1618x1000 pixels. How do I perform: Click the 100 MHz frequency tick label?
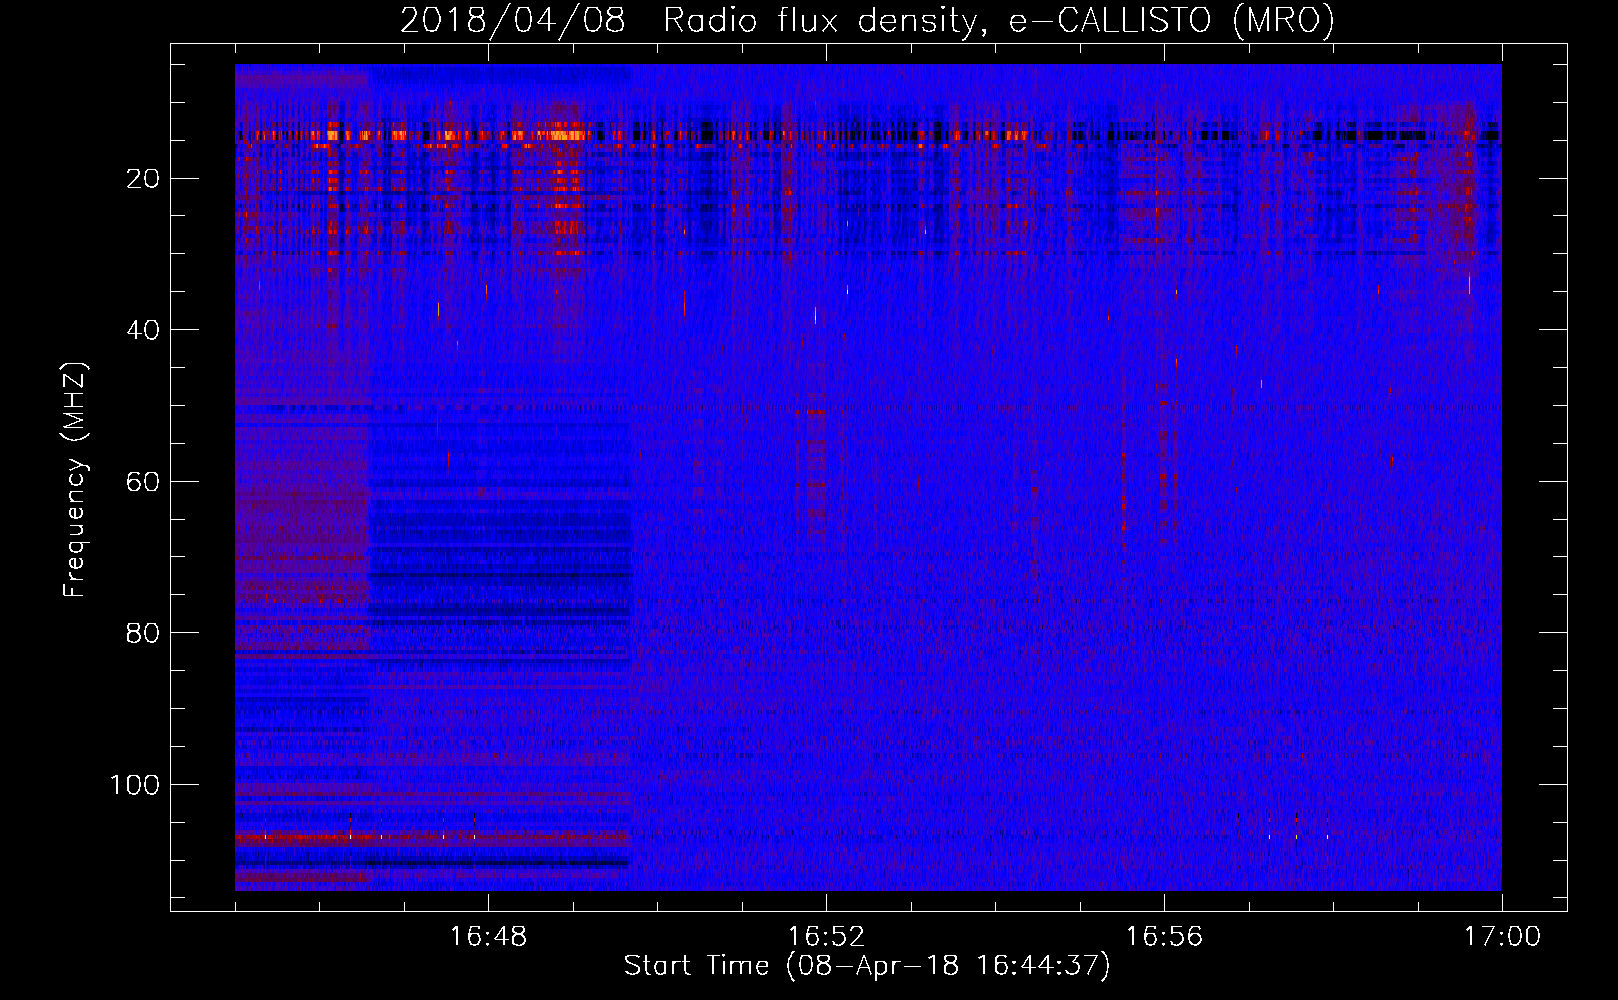tap(134, 785)
